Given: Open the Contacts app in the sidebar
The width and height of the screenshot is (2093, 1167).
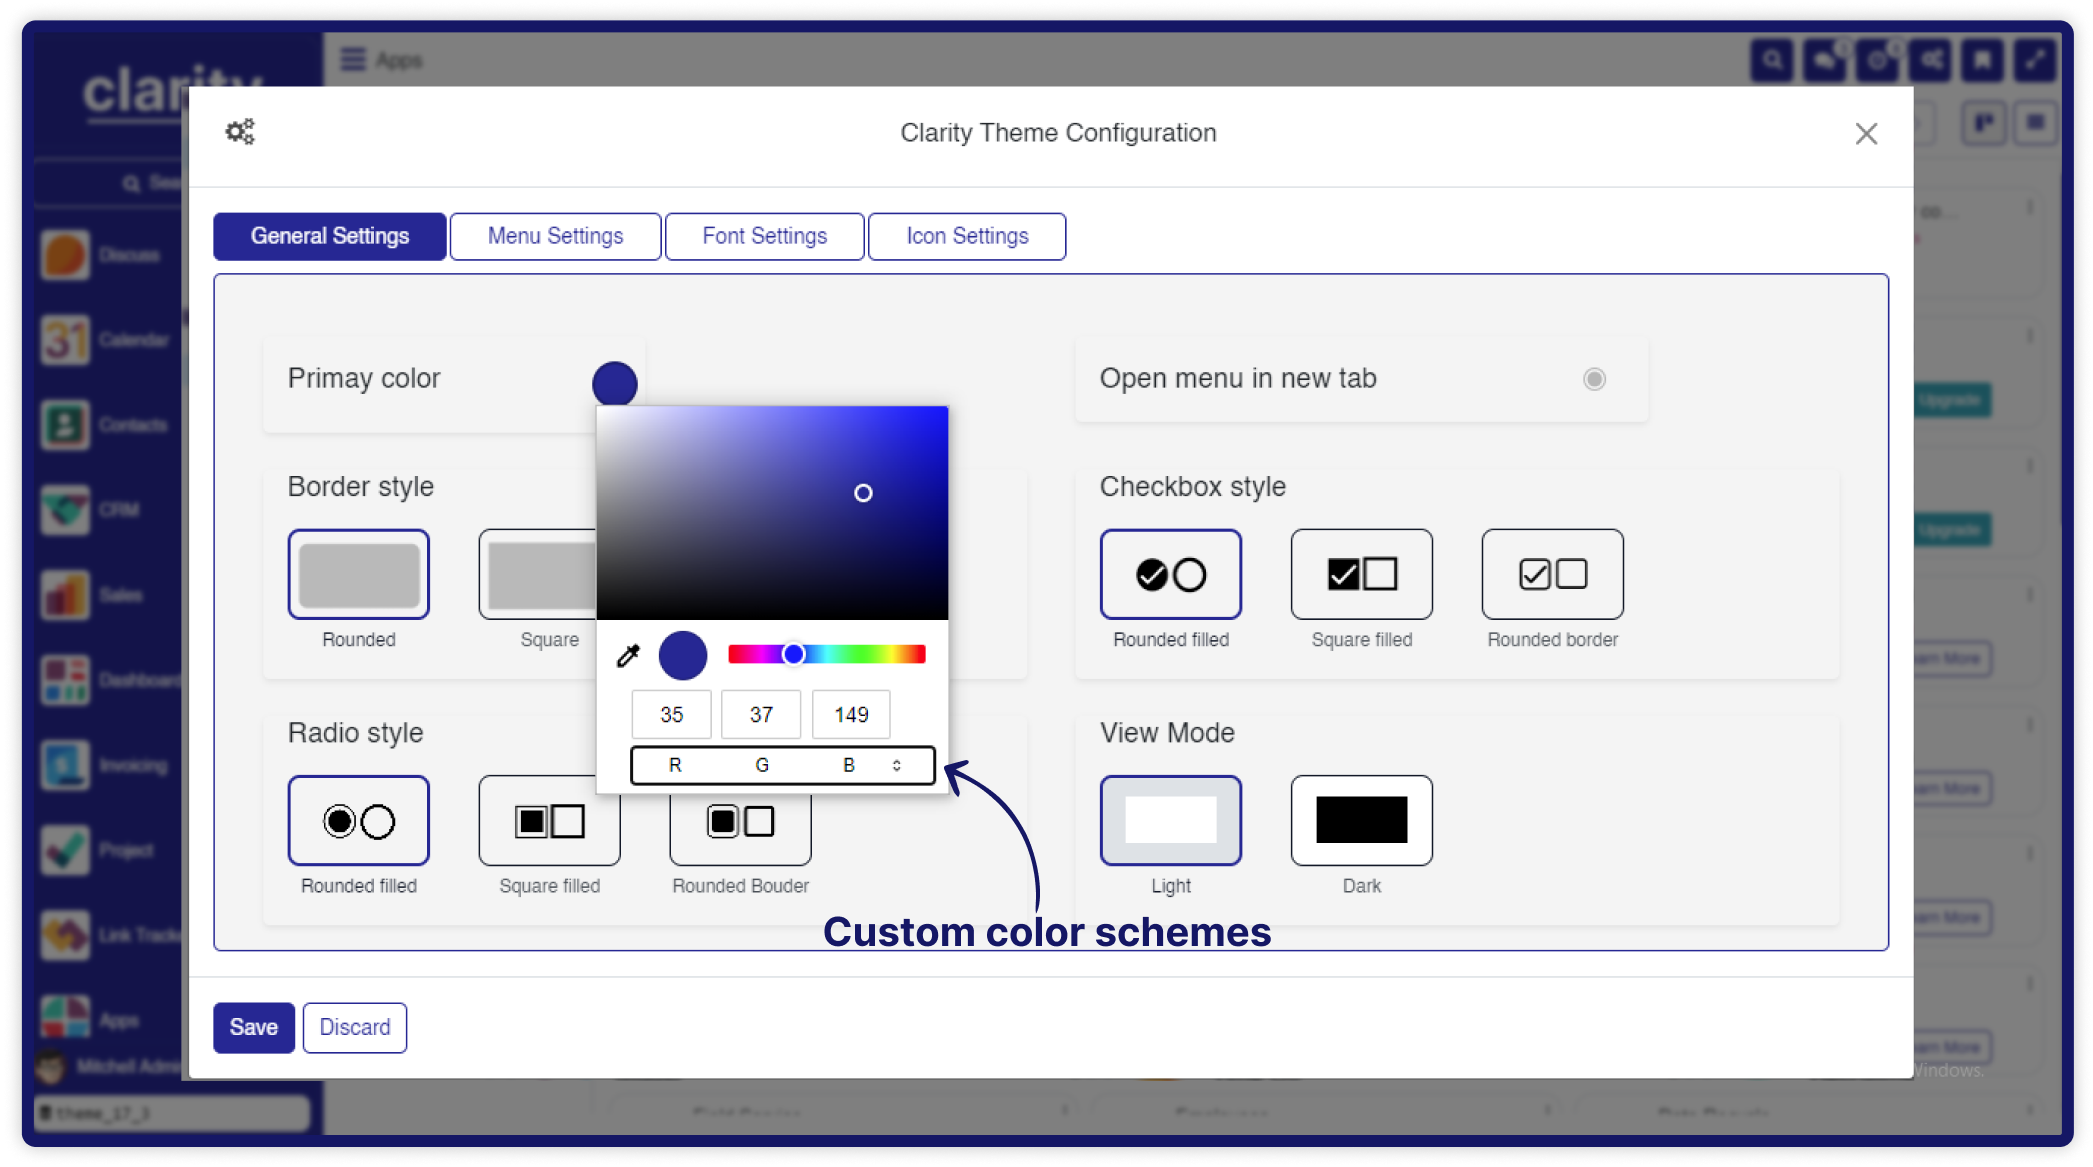Looking at the screenshot, I should [66, 425].
